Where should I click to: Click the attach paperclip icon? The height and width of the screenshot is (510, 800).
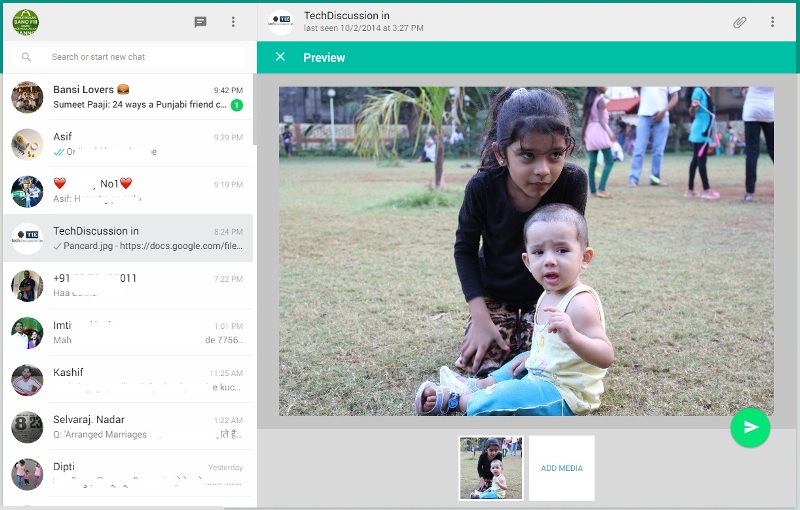tap(739, 22)
